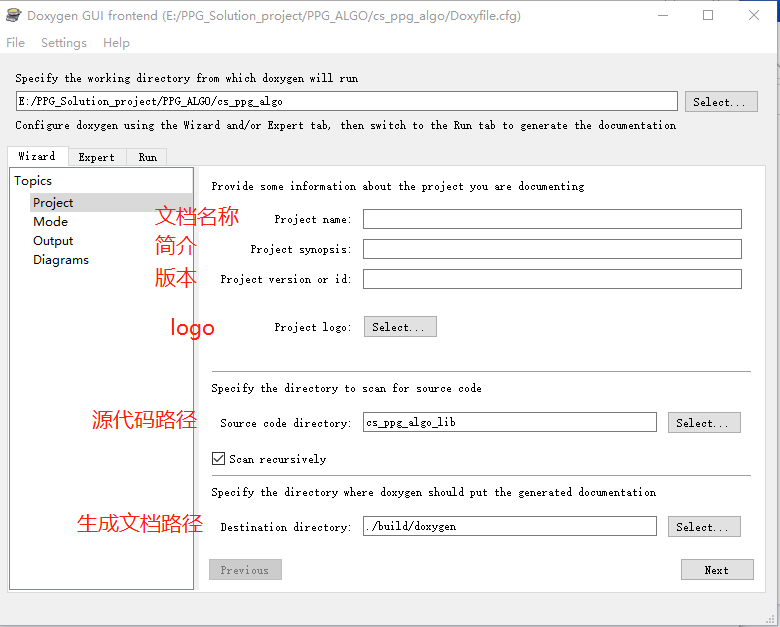780x627 pixels.
Task: Click Select button for Source code directory
Action: tap(704, 422)
